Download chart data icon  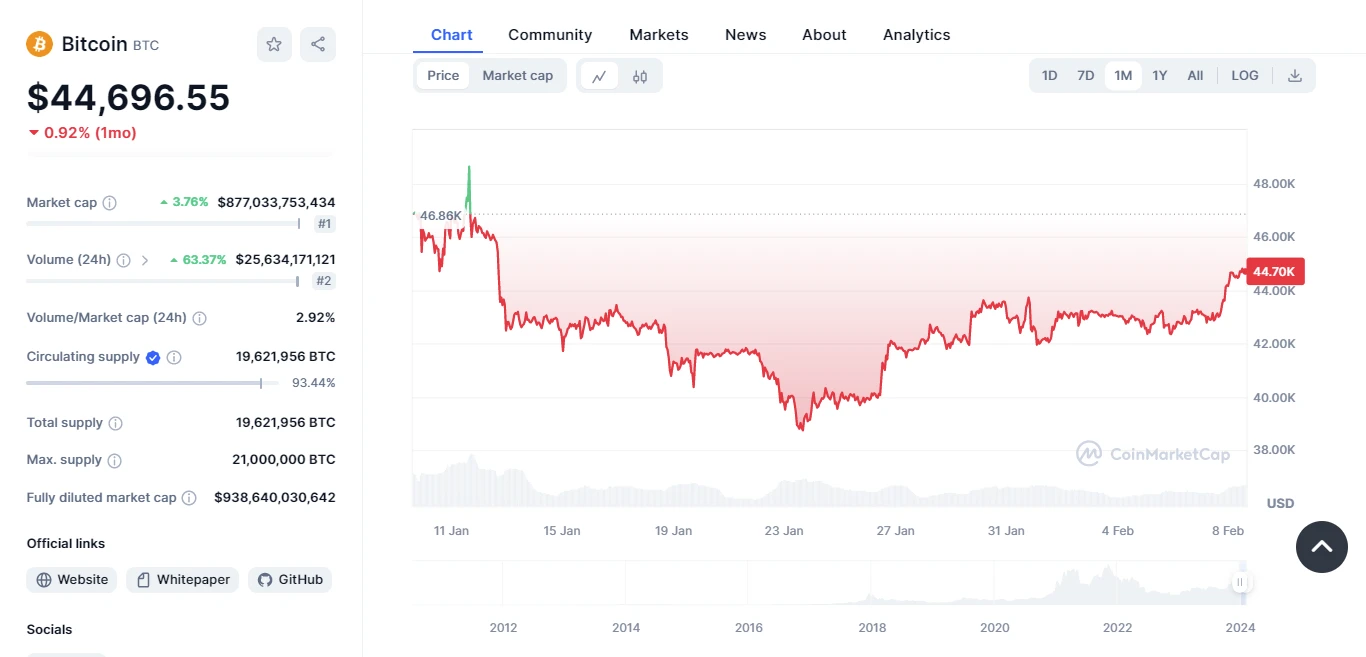pyautogui.click(x=1295, y=76)
